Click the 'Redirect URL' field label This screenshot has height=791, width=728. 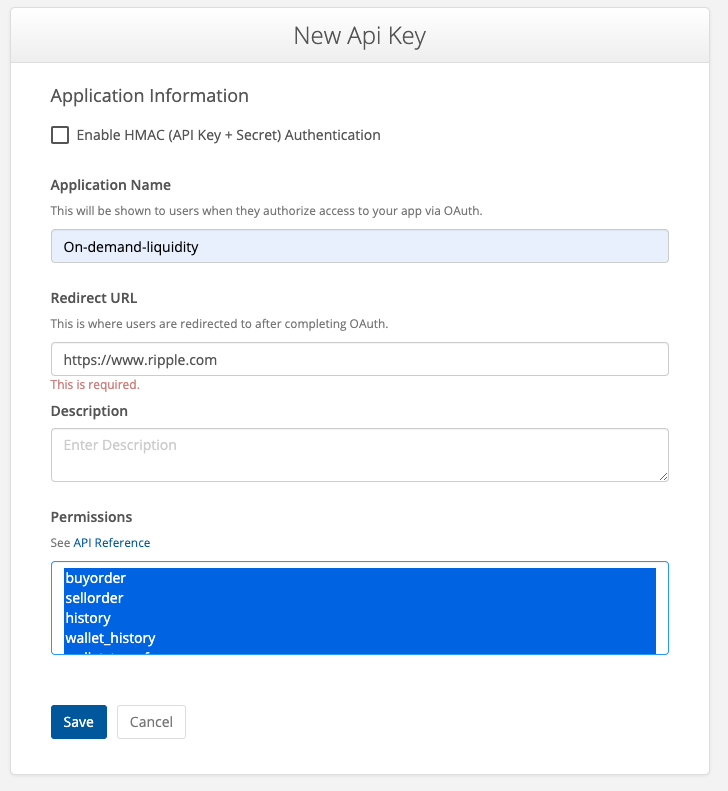click(94, 298)
